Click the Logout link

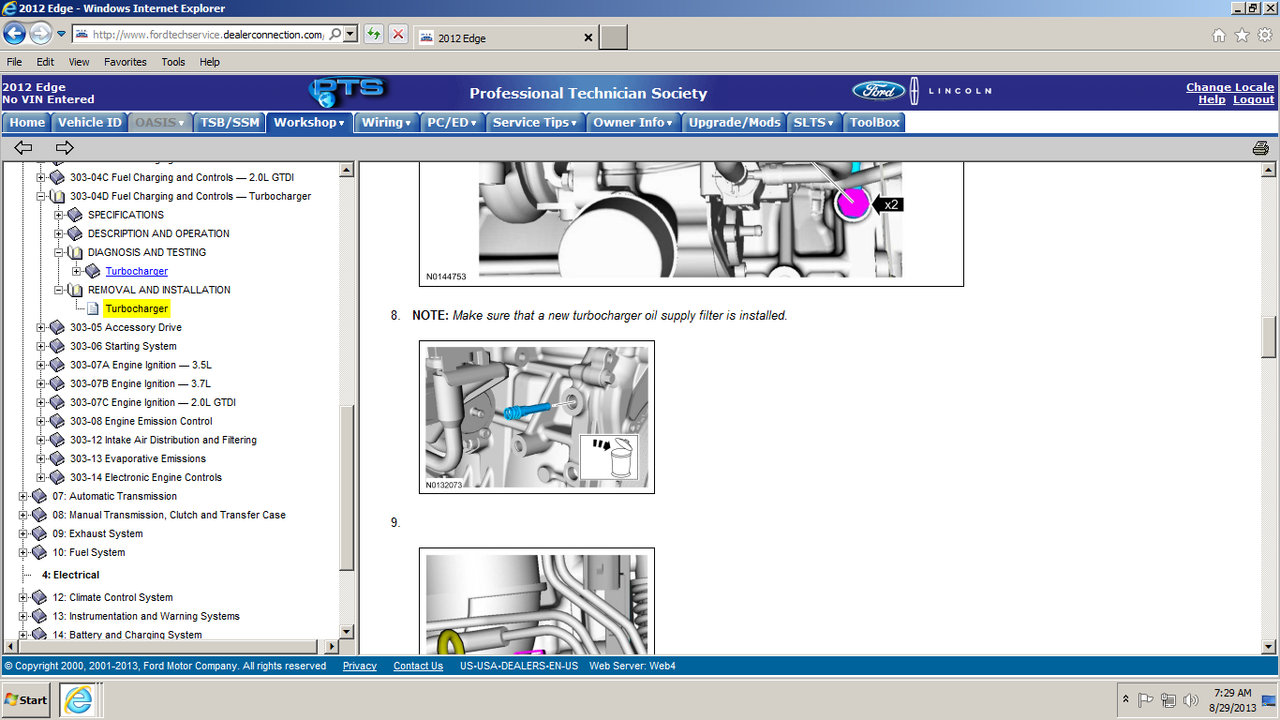coord(1254,100)
